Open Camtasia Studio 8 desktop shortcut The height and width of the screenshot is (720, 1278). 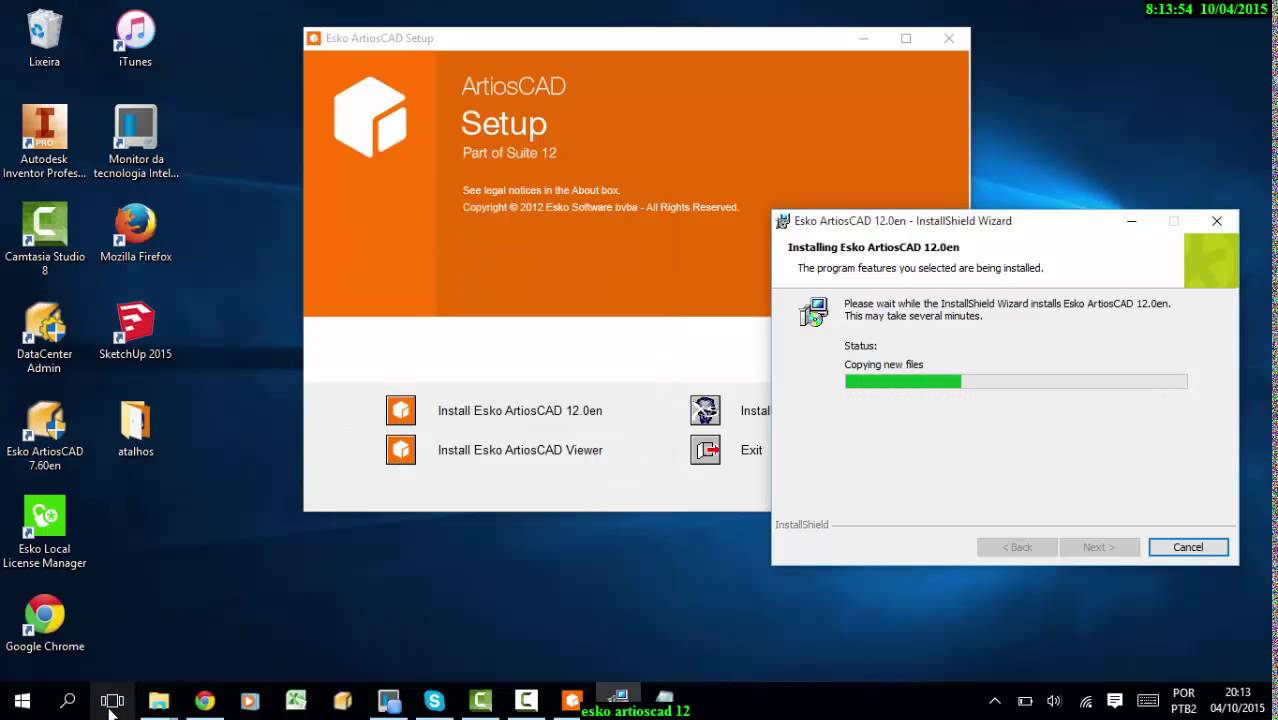click(44, 239)
